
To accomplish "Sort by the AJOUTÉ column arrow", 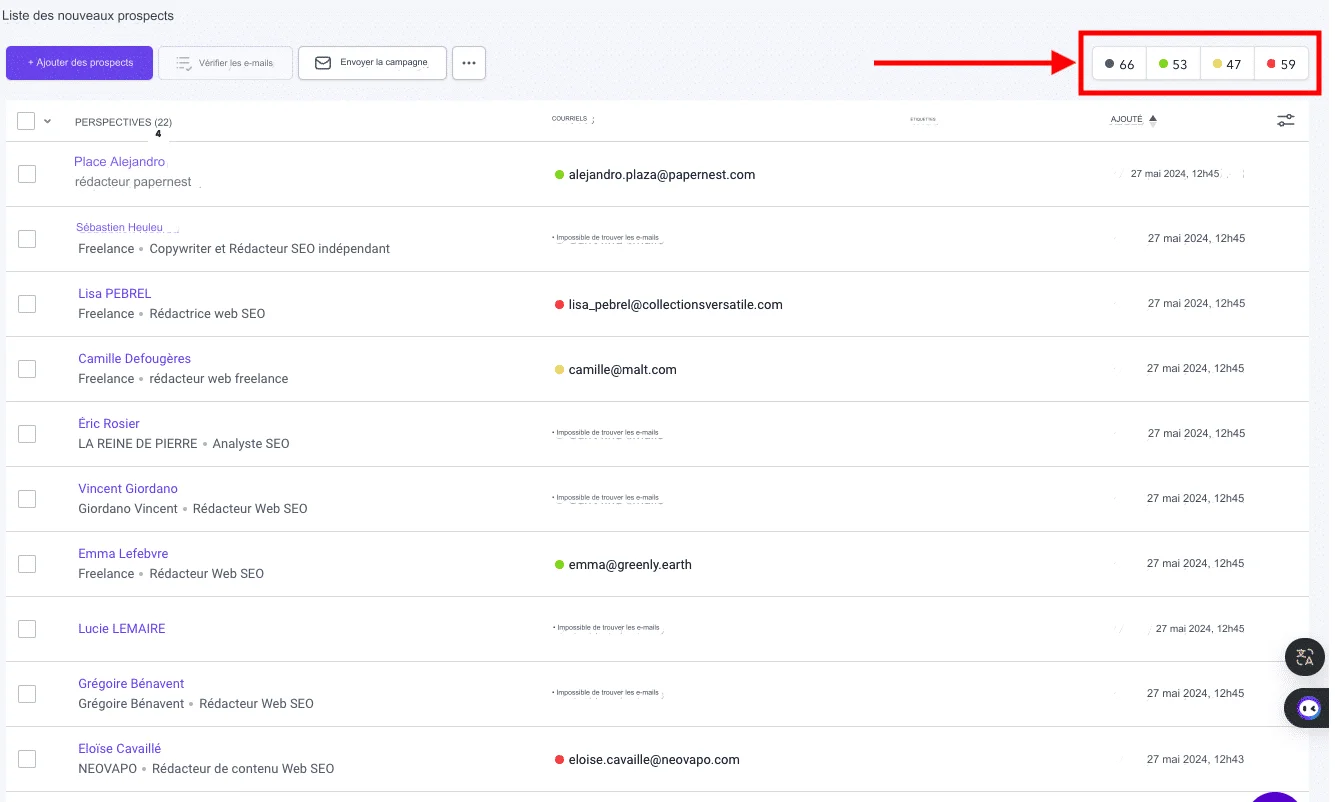I will [x=1153, y=120].
